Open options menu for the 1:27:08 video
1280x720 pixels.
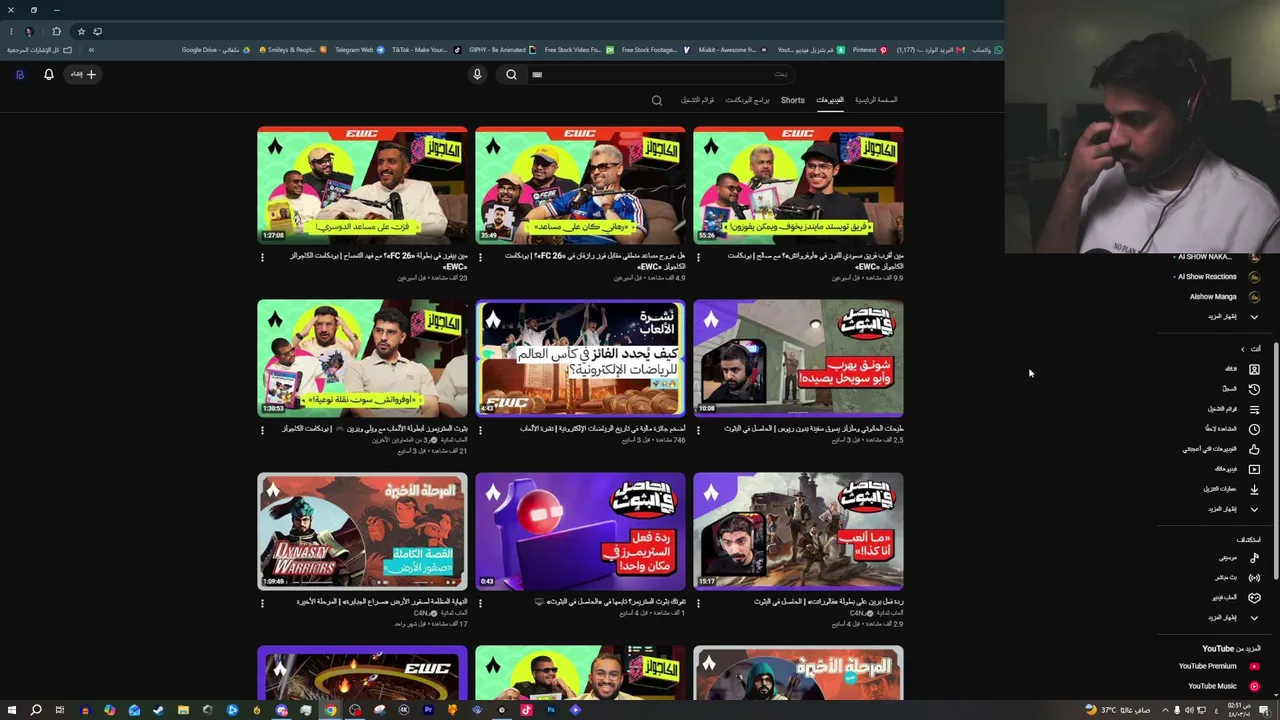[x=263, y=257]
